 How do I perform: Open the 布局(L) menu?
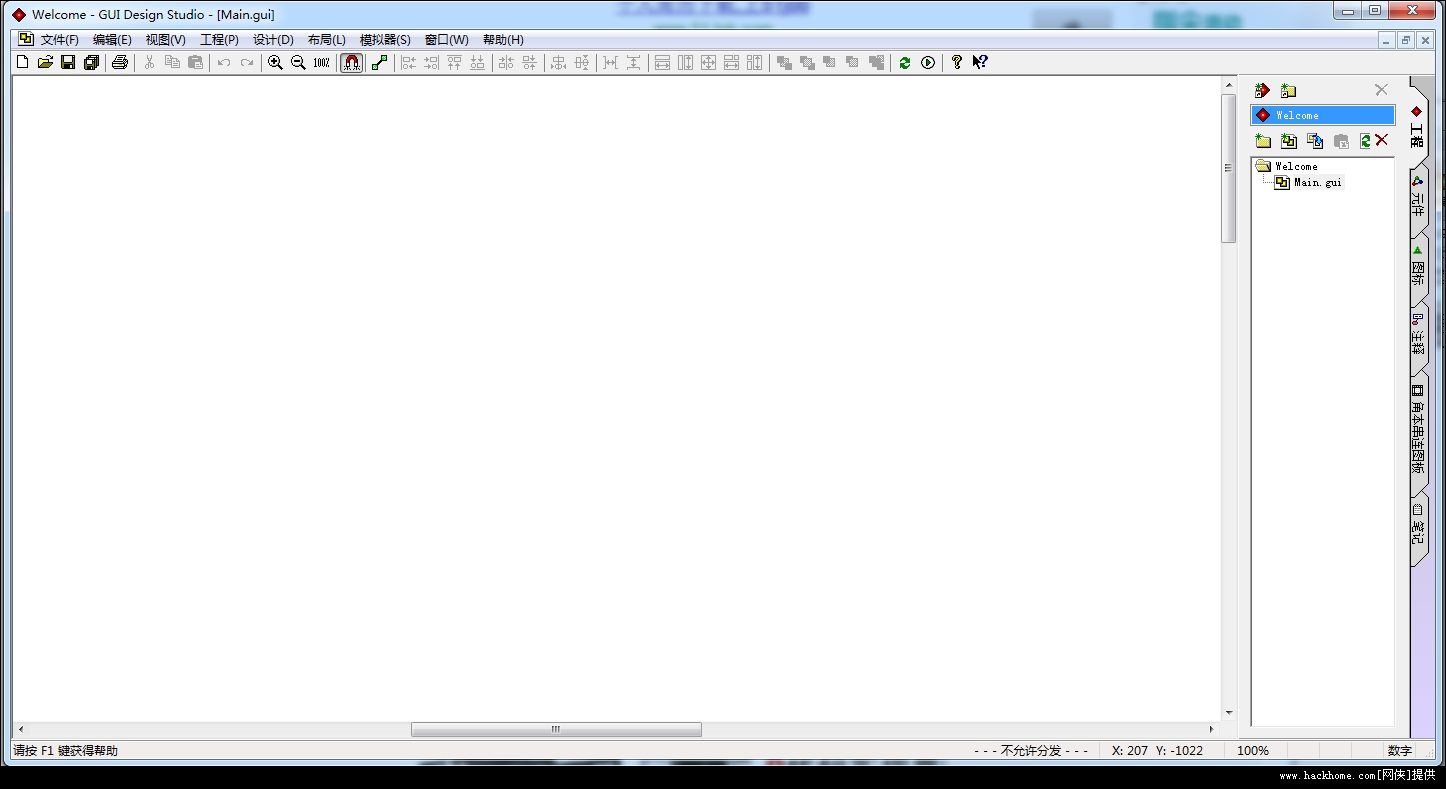click(x=326, y=40)
